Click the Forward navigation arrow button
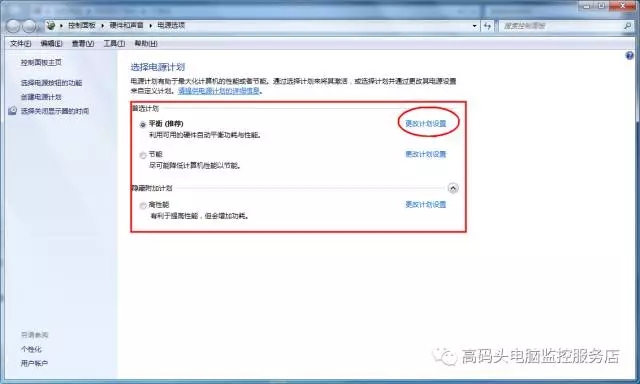640x384 pixels. 29,26
